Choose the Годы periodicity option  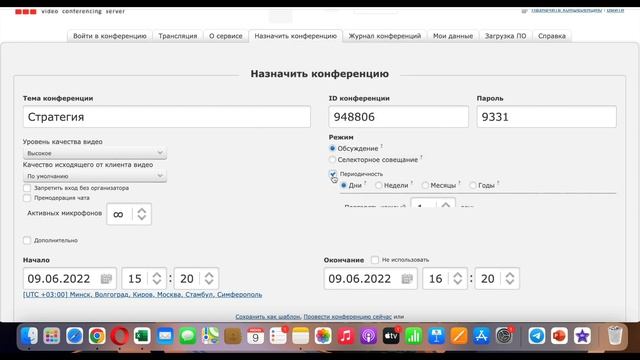(473, 185)
